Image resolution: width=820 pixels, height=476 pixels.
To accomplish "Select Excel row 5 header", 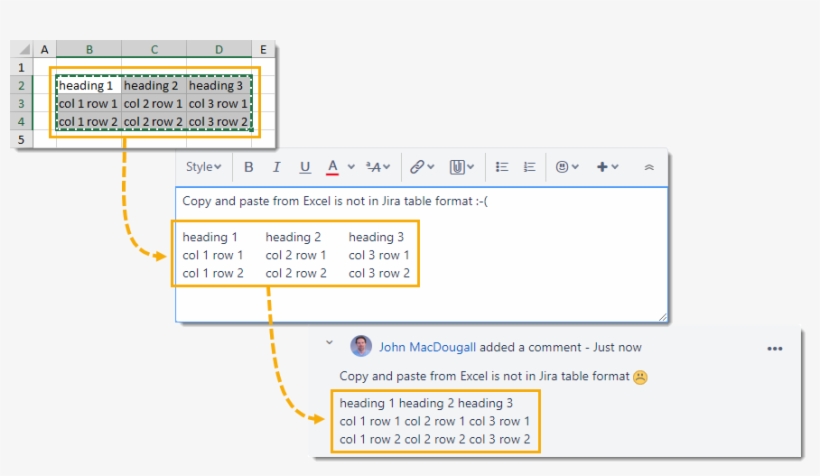I will (21, 140).
